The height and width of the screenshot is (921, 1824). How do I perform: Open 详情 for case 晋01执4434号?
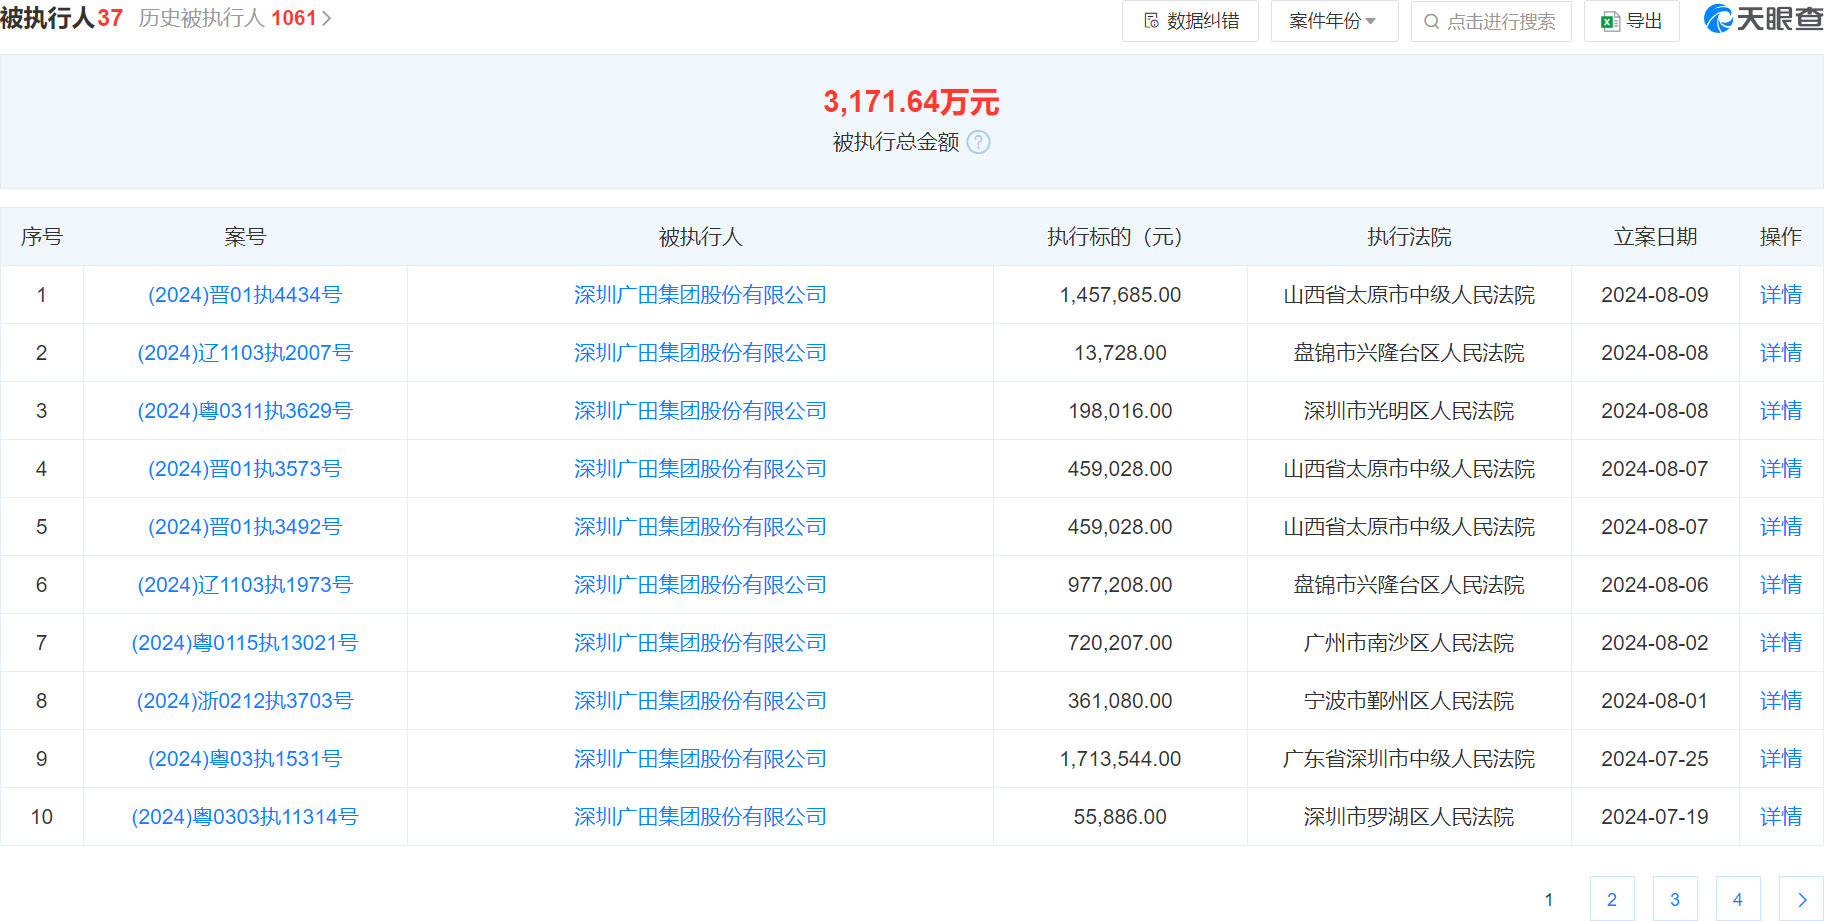click(x=1781, y=295)
